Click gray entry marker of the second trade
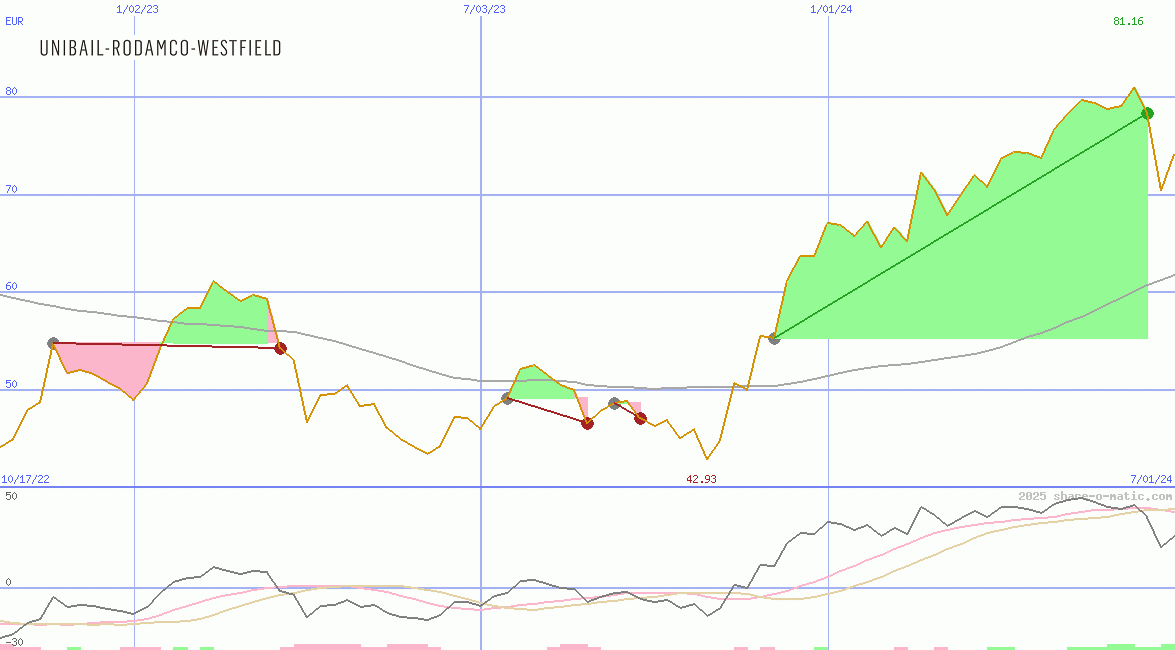This screenshot has height=650, width=1175. (507, 398)
